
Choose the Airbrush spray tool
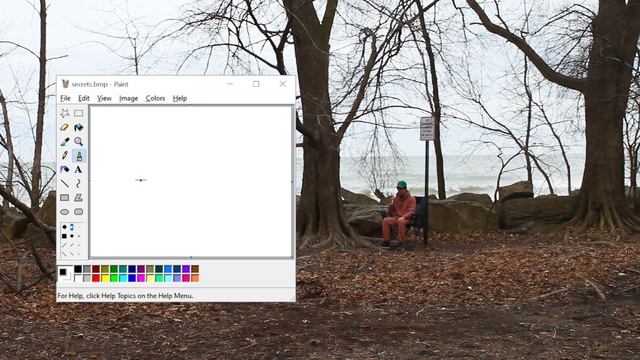64,169
